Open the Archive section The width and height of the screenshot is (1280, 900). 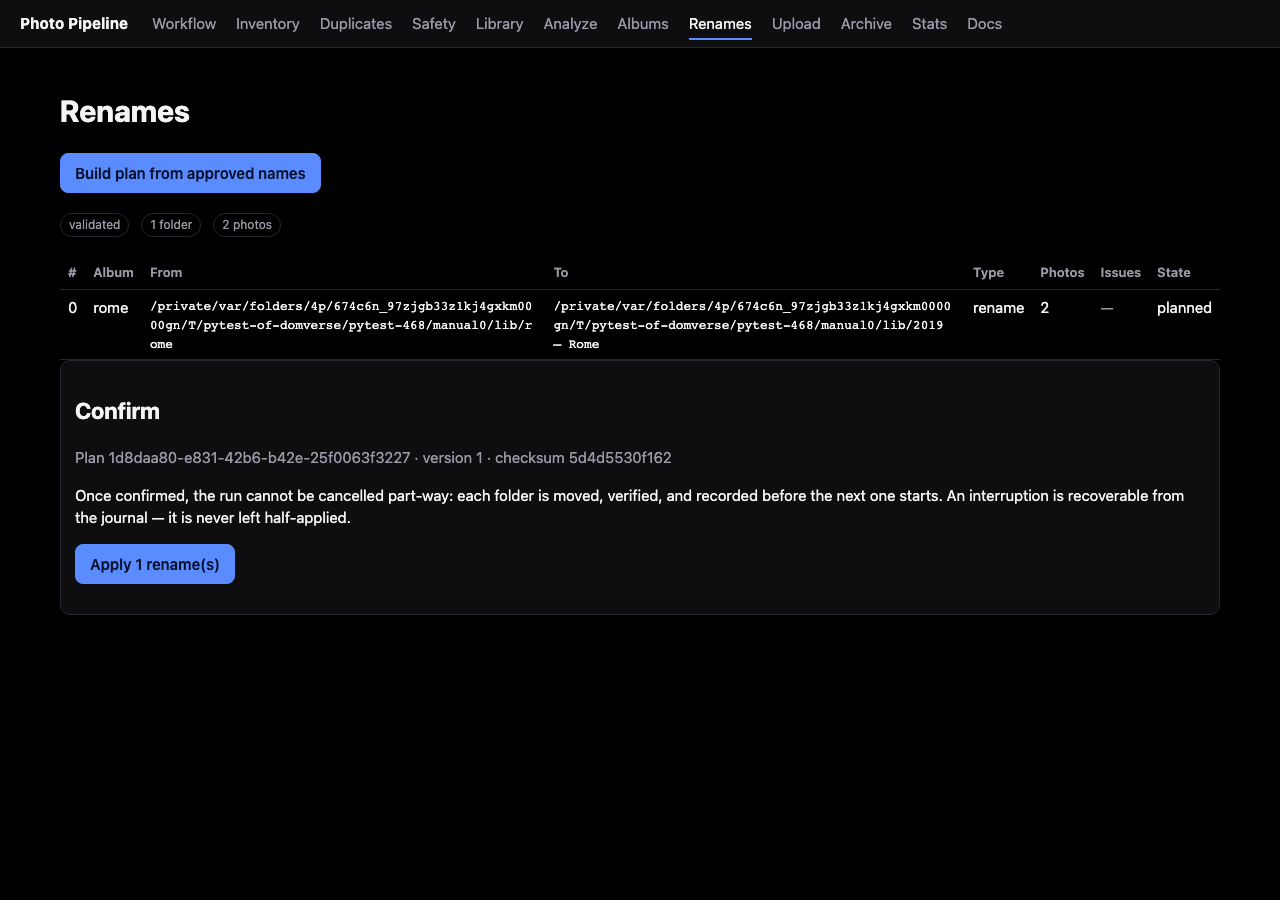click(866, 24)
